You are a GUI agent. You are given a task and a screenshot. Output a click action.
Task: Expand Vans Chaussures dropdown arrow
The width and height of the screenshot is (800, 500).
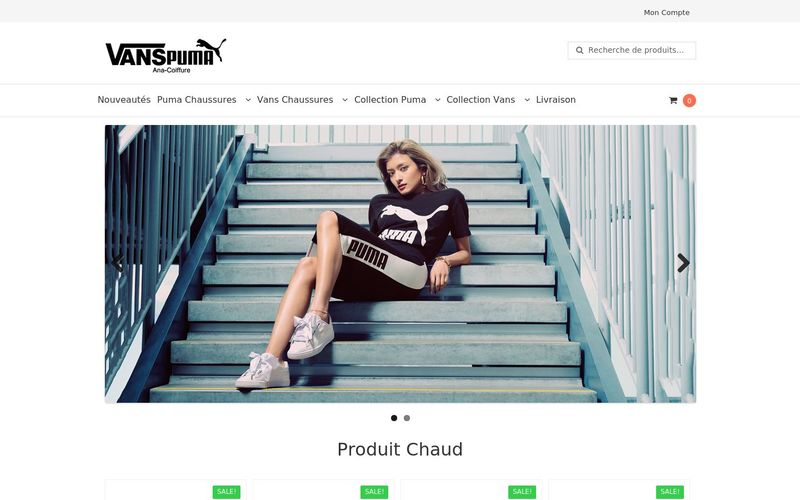345,100
